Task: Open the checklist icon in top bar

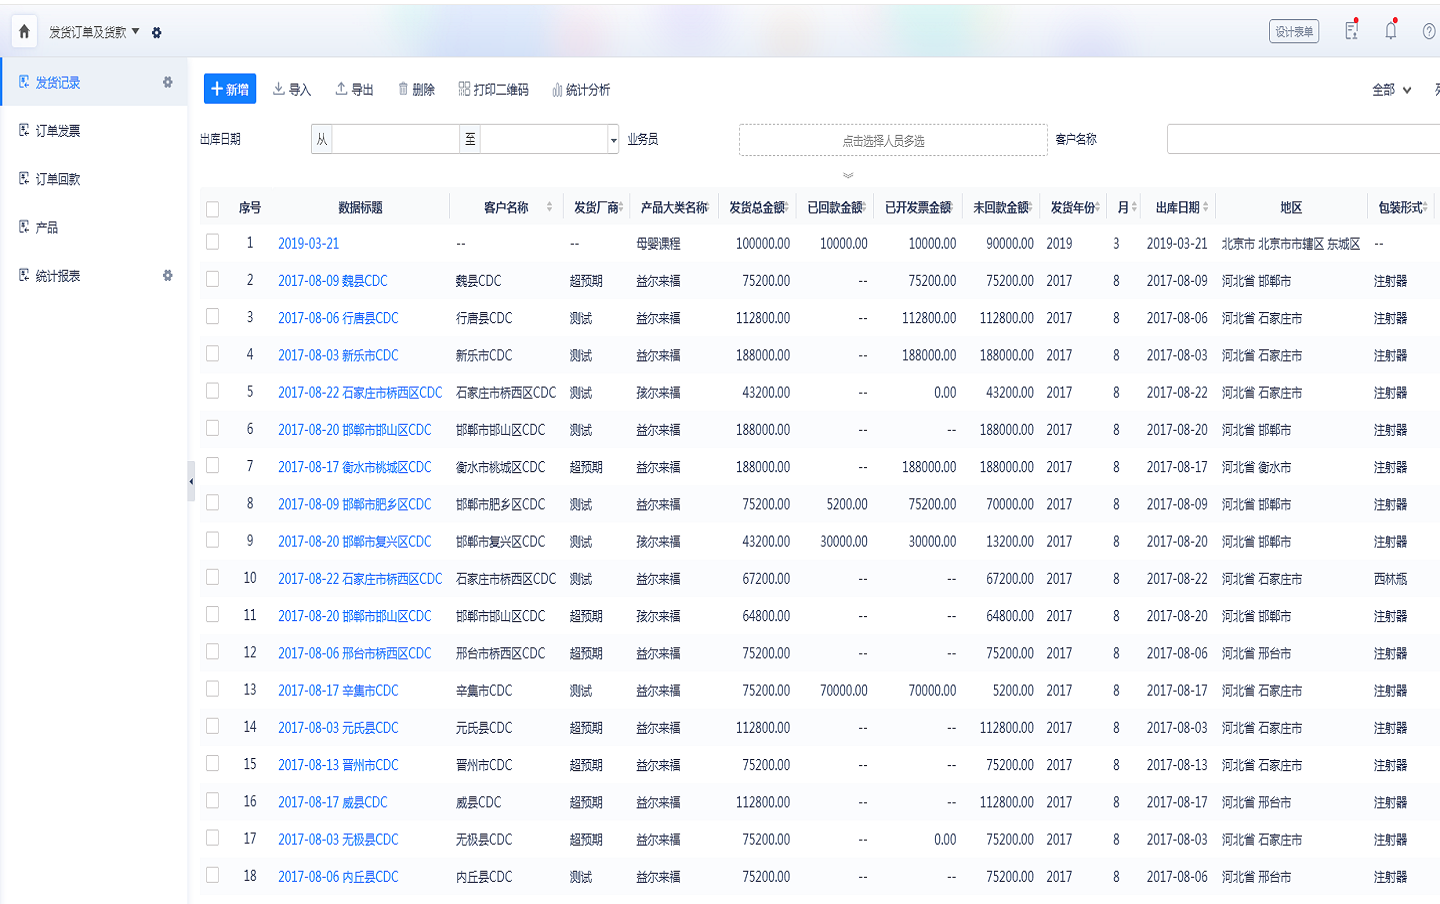Action: click(1352, 31)
